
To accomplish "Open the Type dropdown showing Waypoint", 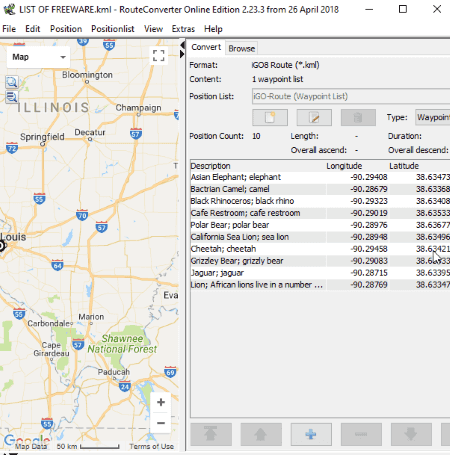I will point(432,117).
